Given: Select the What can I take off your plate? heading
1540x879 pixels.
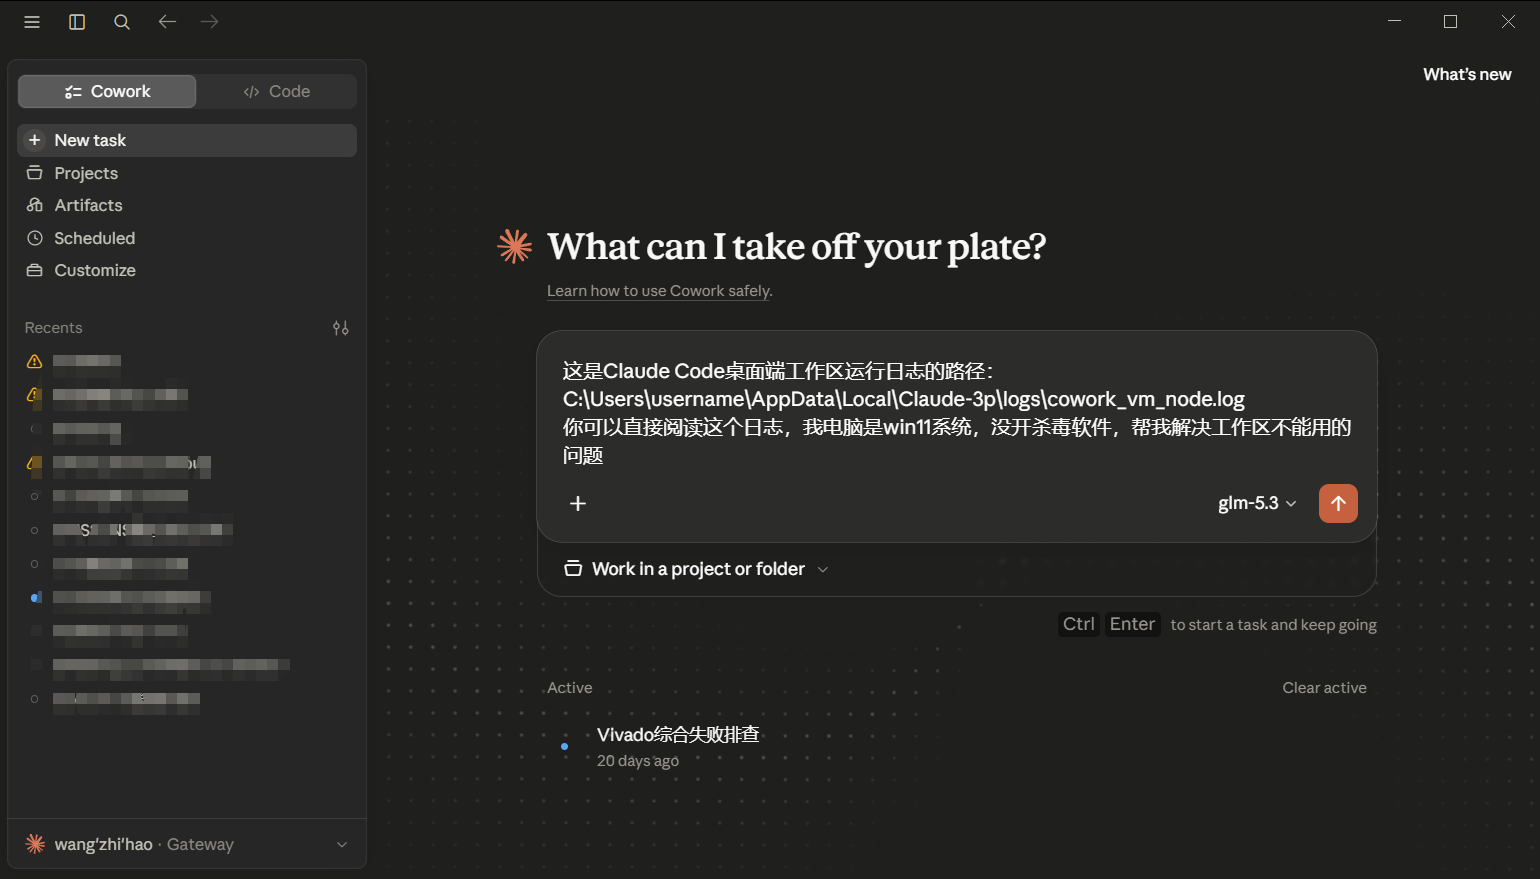Looking at the screenshot, I should click(x=797, y=246).
